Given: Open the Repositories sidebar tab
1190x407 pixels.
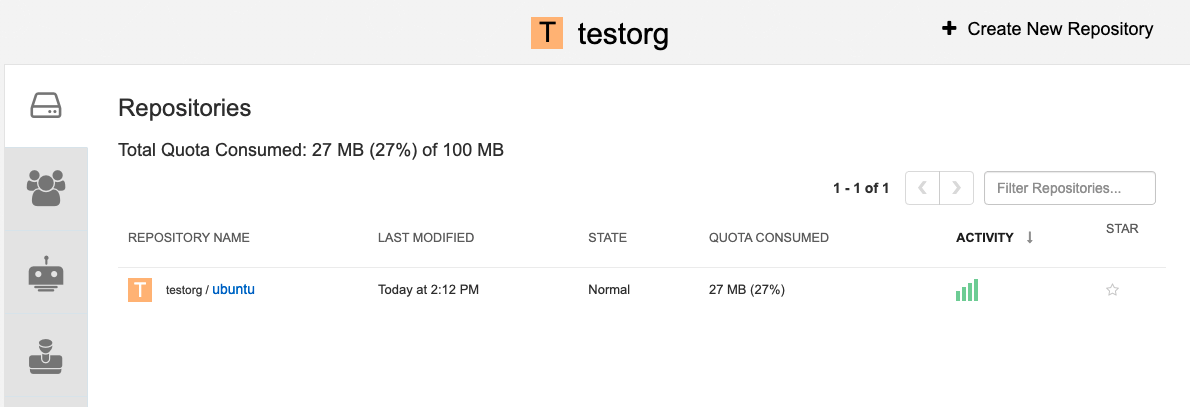Looking at the screenshot, I should pos(46,105).
